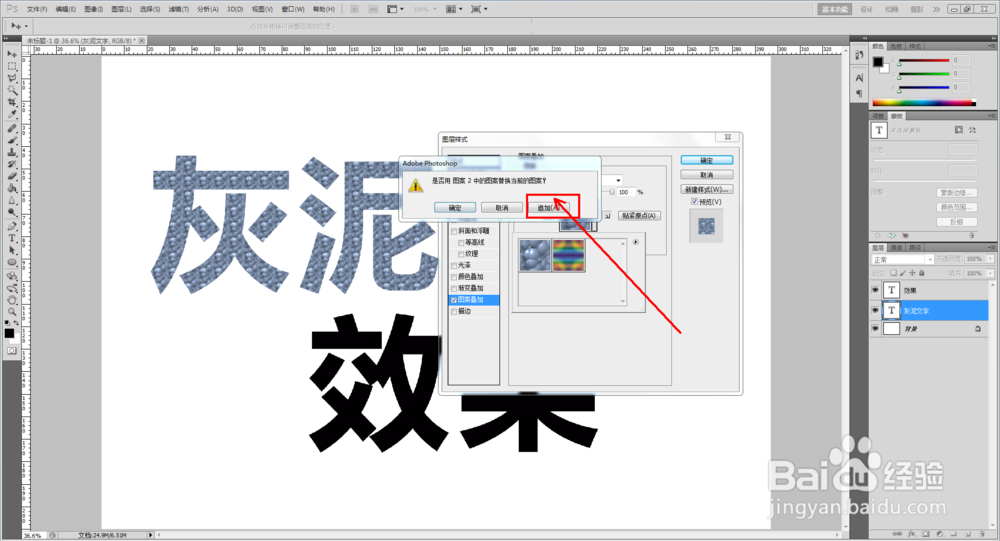Viewport: 1000px width, 541px height.
Task: Click 确定 in the Layer Style dialog
Action: 707,160
